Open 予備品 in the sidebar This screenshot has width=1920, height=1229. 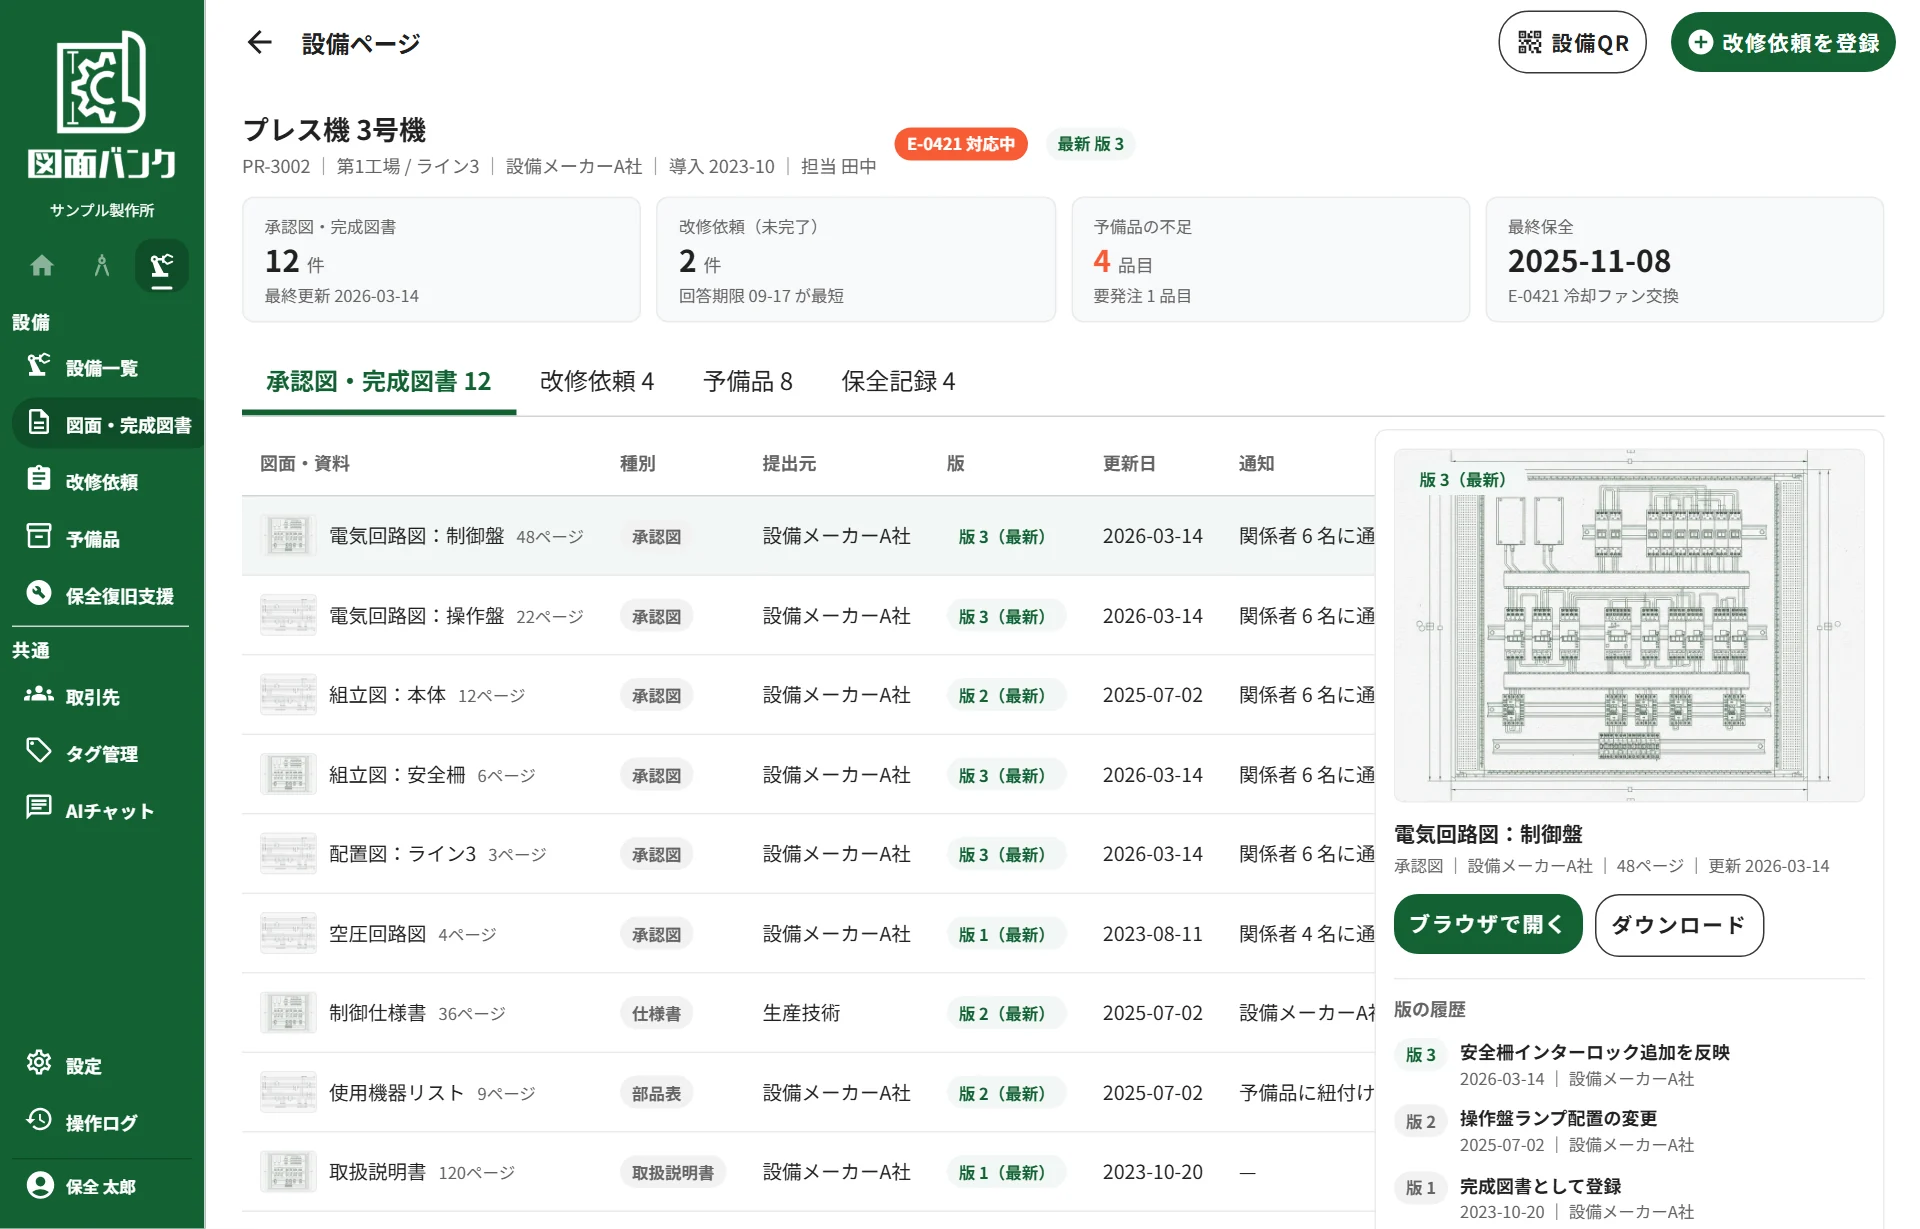point(102,539)
